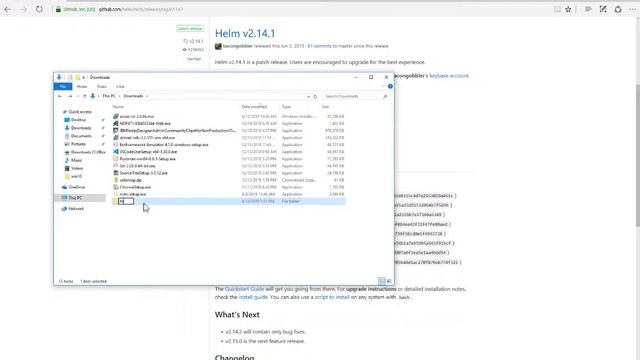Reload the GitHub page in browser
The width and height of the screenshot is (640, 360).
point(39,9)
